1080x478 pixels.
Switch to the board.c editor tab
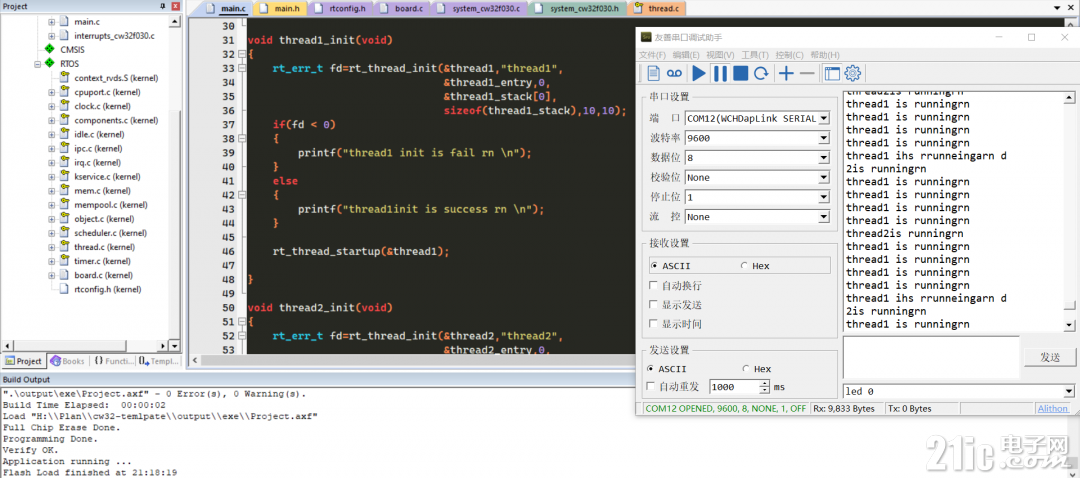tap(402, 9)
